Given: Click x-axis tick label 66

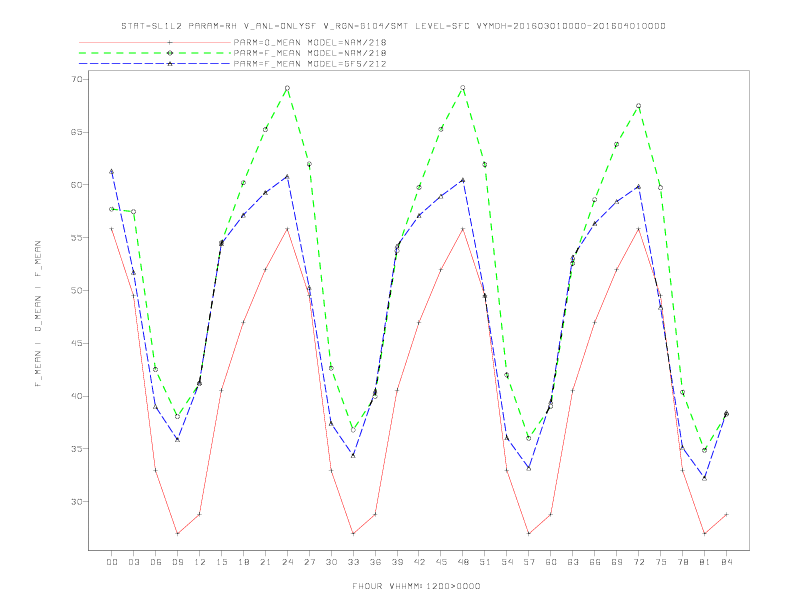Looking at the screenshot, I should pyautogui.click(x=595, y=562).
